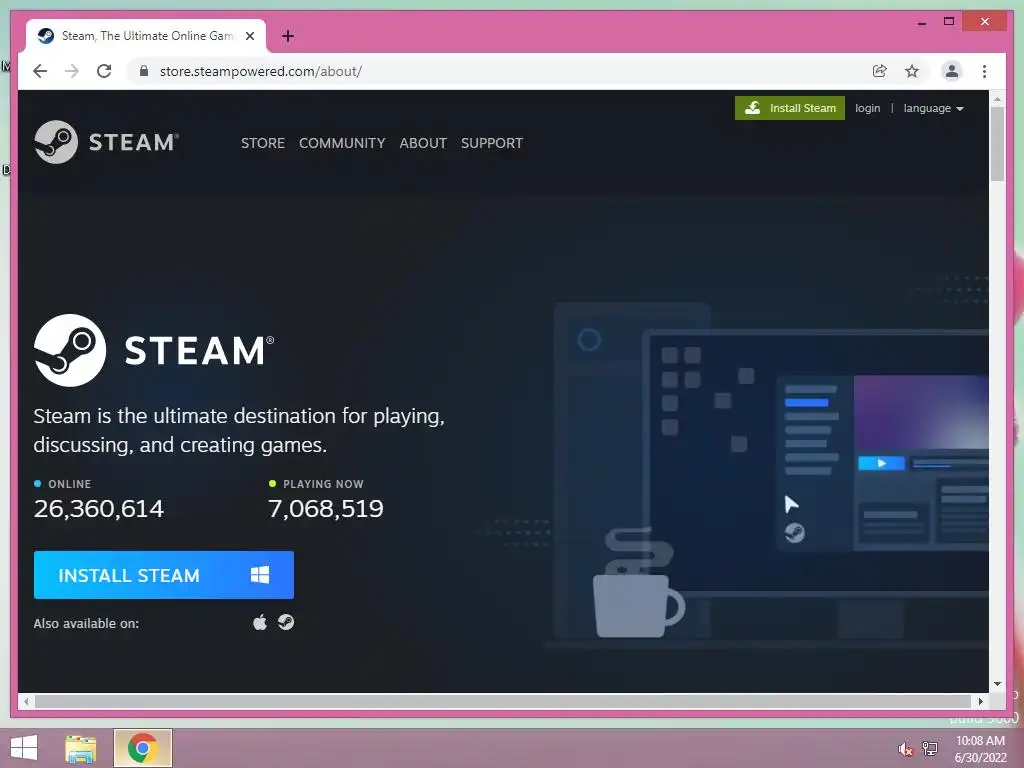Screen dimensions: 1024x768
Task: Open Chrome profile avatar
Action: click(952, 71)
